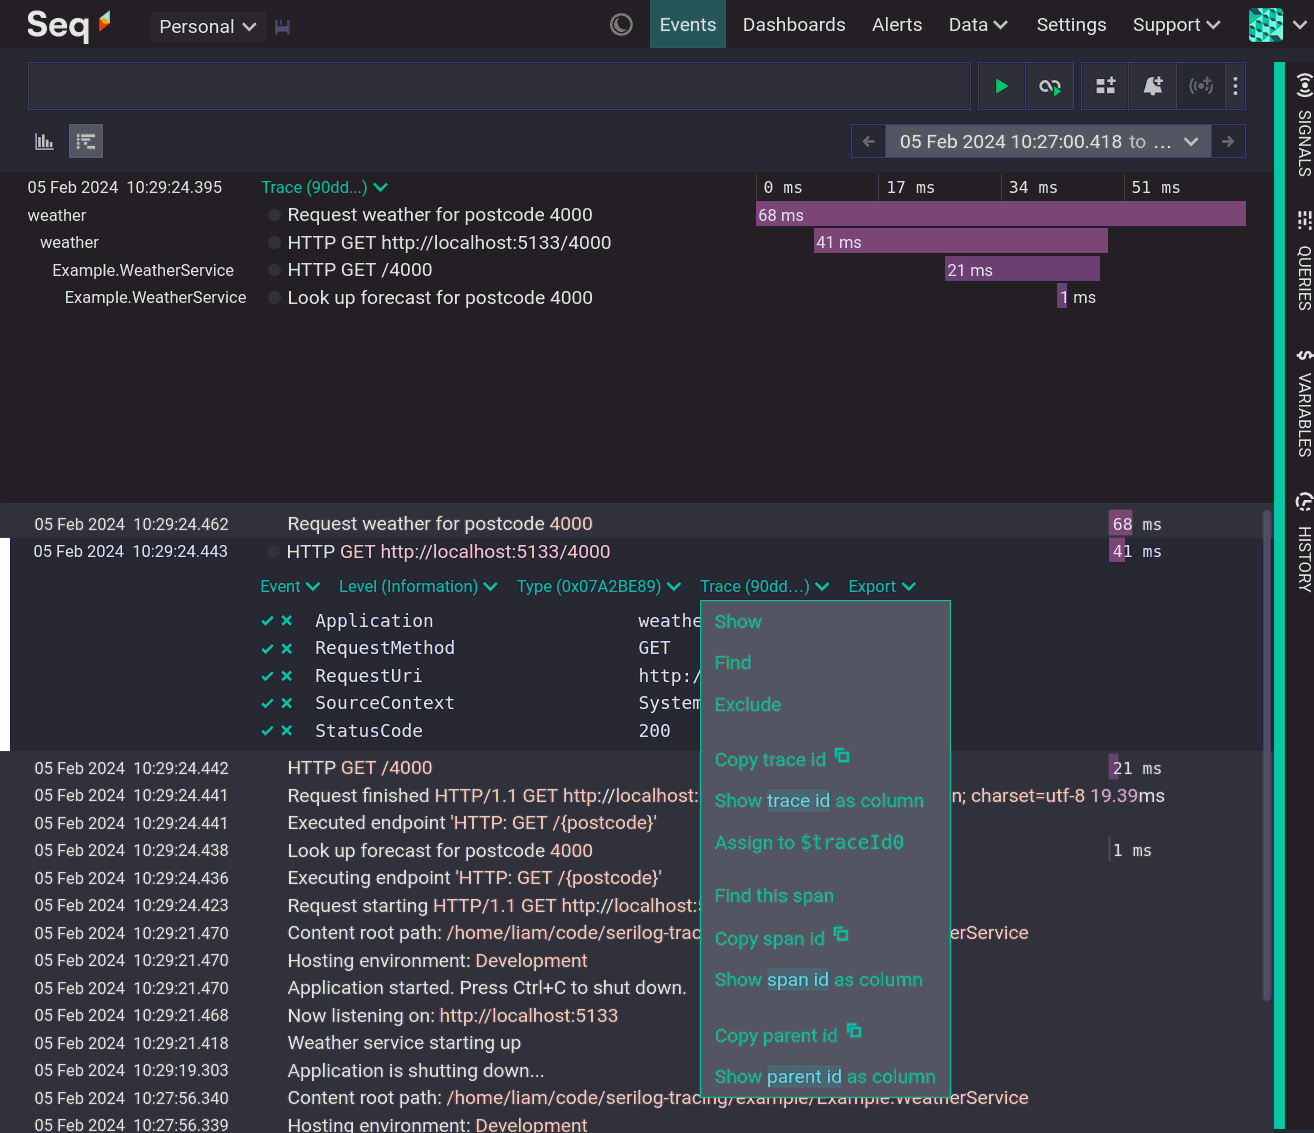Screen dimensions: 1314x1133
Task: Create a signal from the query icon
Action: (1201, 86)
